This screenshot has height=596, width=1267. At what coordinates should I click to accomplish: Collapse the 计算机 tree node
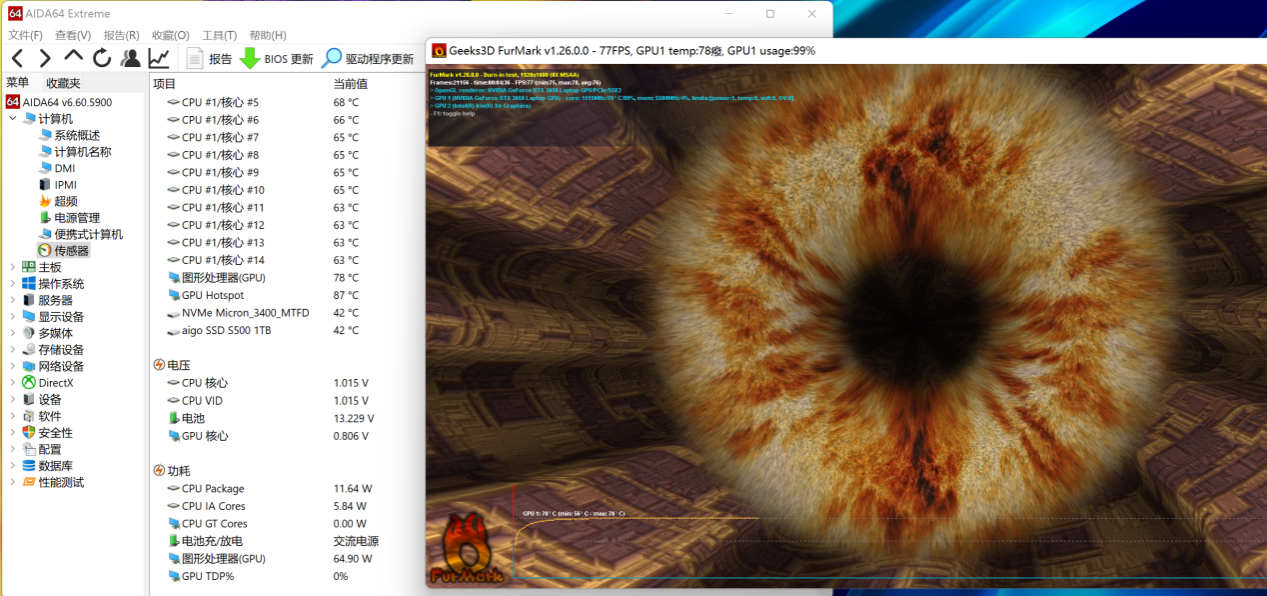[13, 119]
